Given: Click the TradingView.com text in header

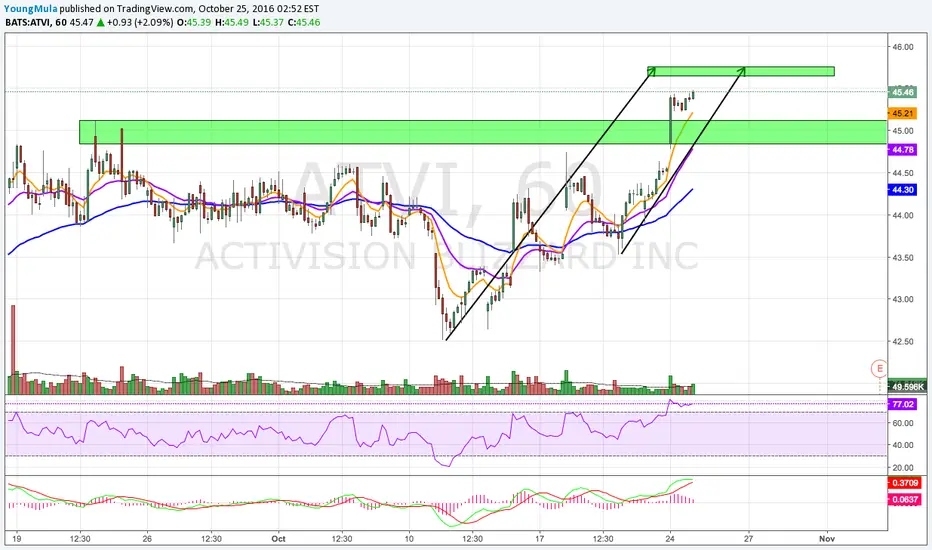Looking at the screenshot, I should point(156,9).
